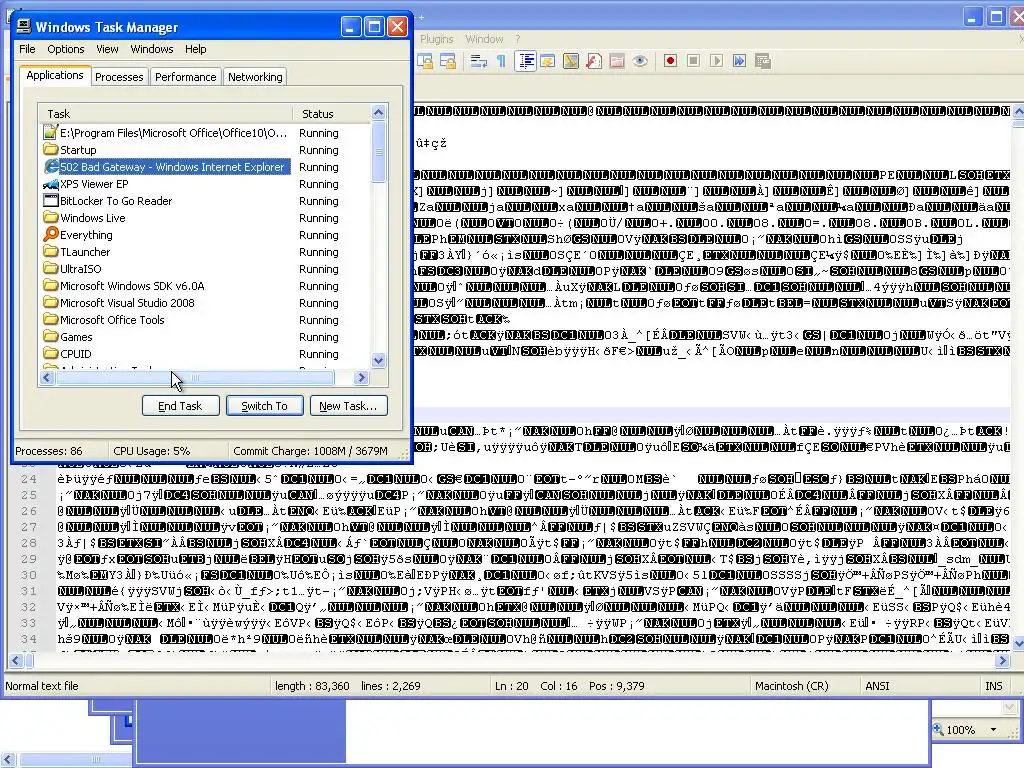Start macro recording with red record icon
The image size is (1024, 768).
coord(670,61)
